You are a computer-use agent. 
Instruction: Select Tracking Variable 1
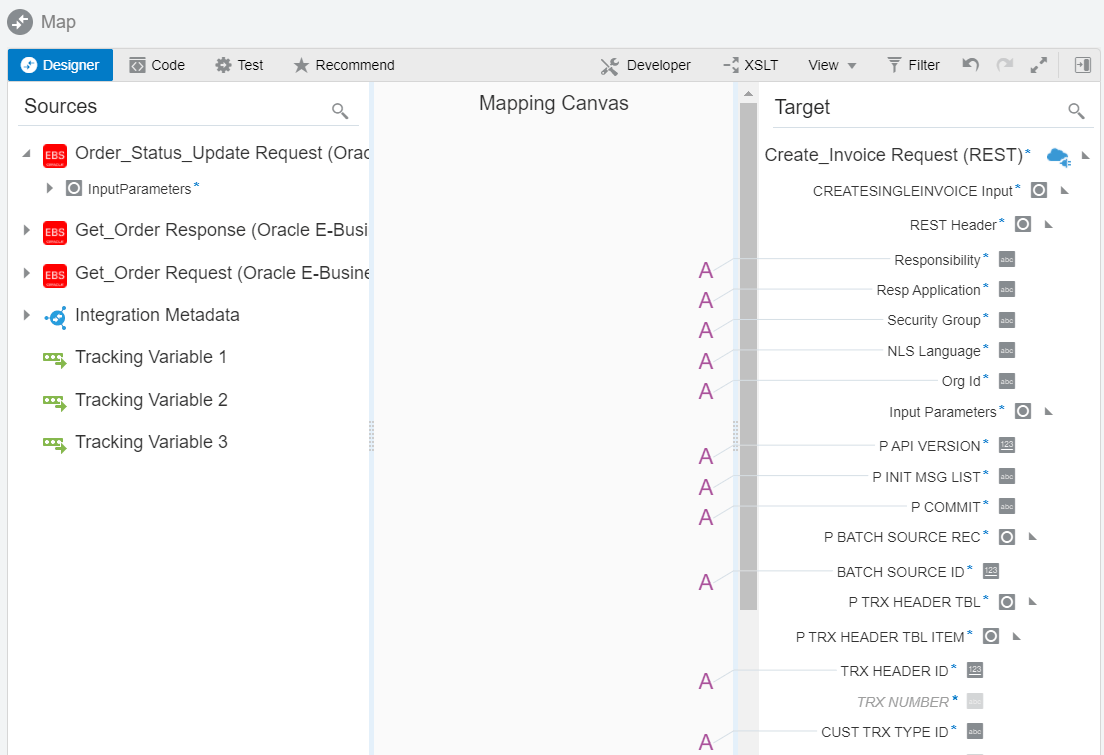point(151,357)
